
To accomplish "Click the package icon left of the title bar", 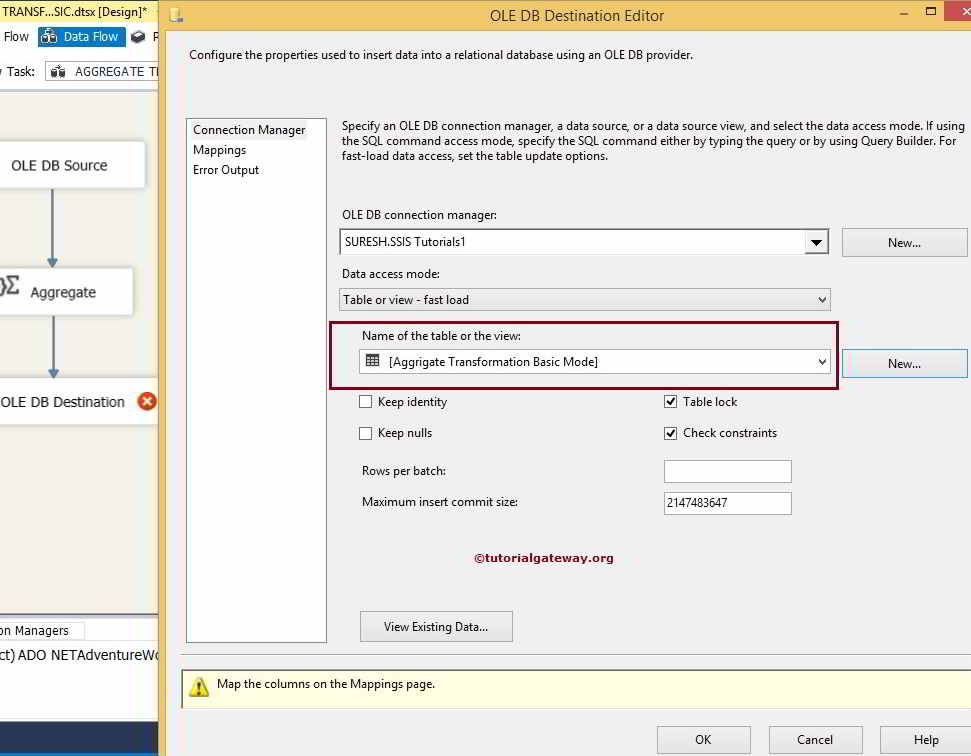I will (x=175, y=15).
